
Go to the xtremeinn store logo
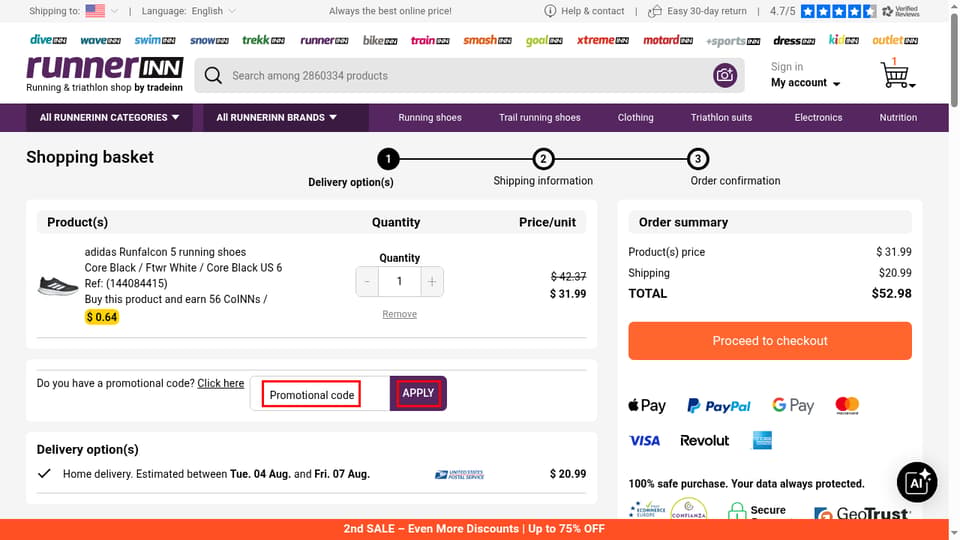(x=602, y=40)
